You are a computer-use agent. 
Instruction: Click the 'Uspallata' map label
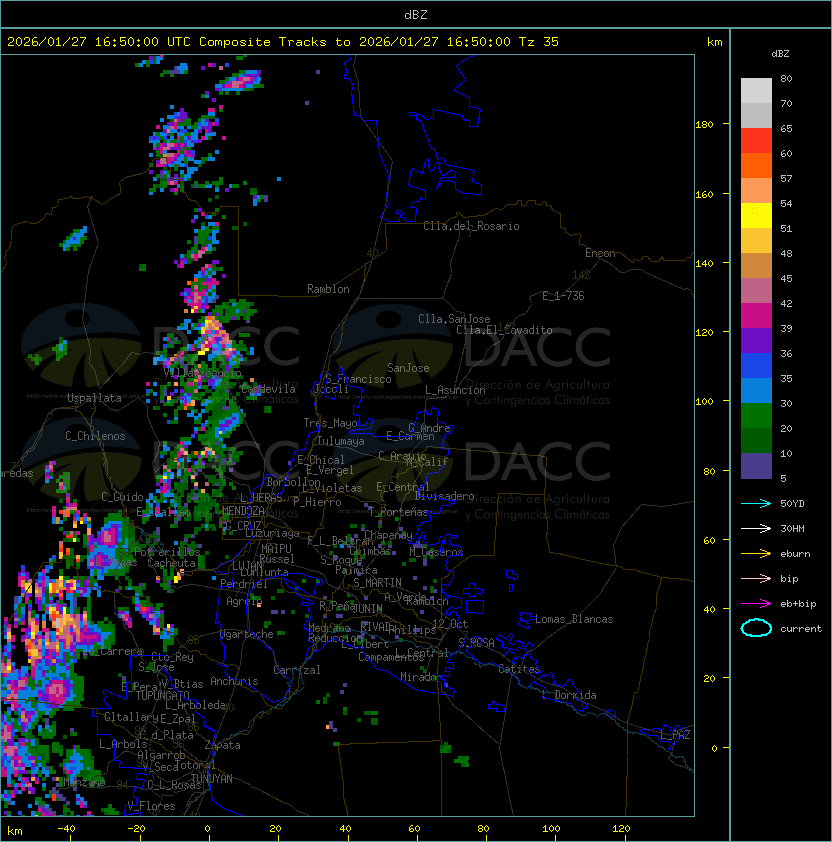click(x=94, y=398)
